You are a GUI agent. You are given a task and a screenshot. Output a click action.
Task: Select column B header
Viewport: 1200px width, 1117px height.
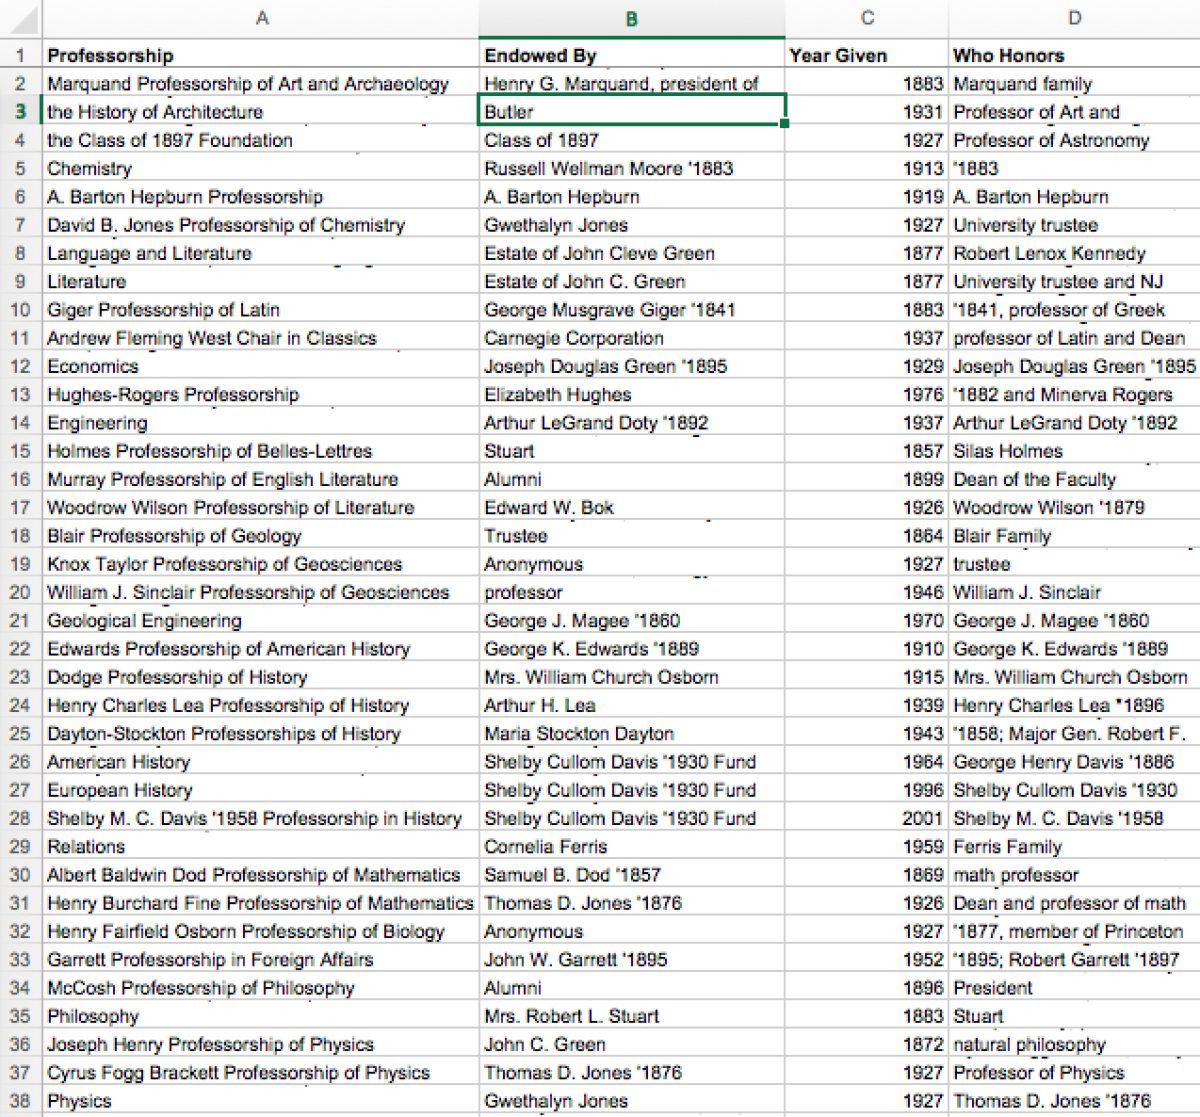coord(632,18)
